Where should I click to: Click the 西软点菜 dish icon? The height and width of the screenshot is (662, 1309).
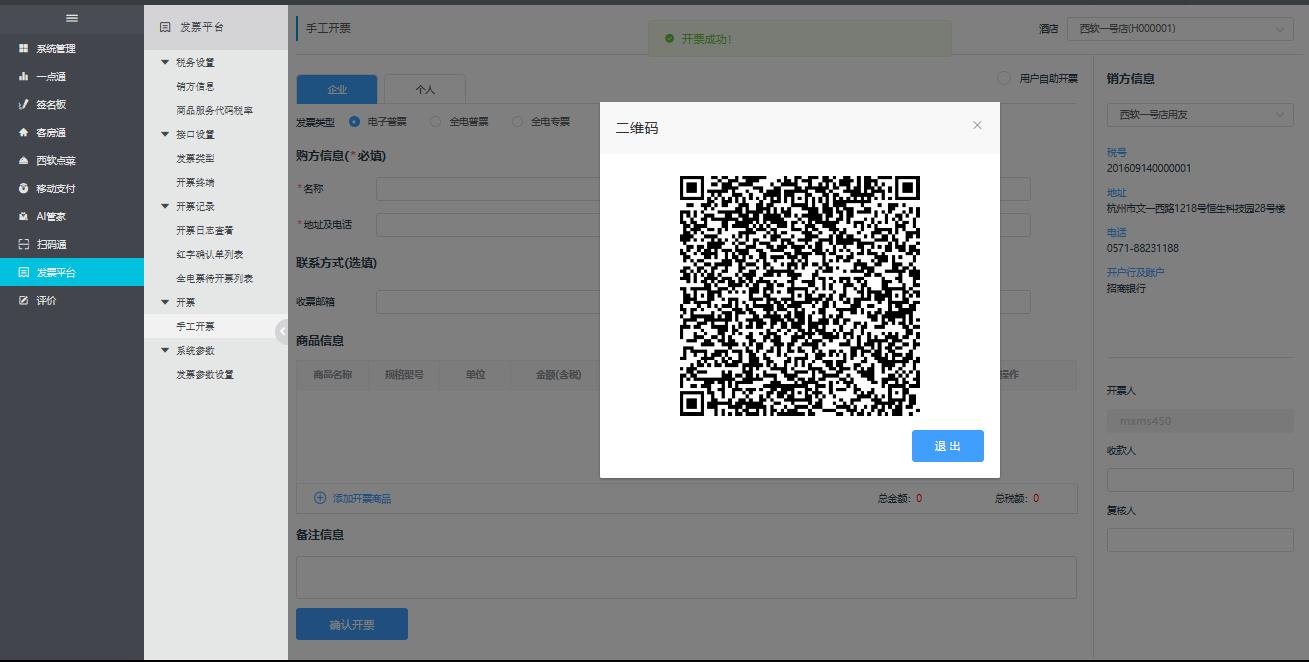point(24,160)
